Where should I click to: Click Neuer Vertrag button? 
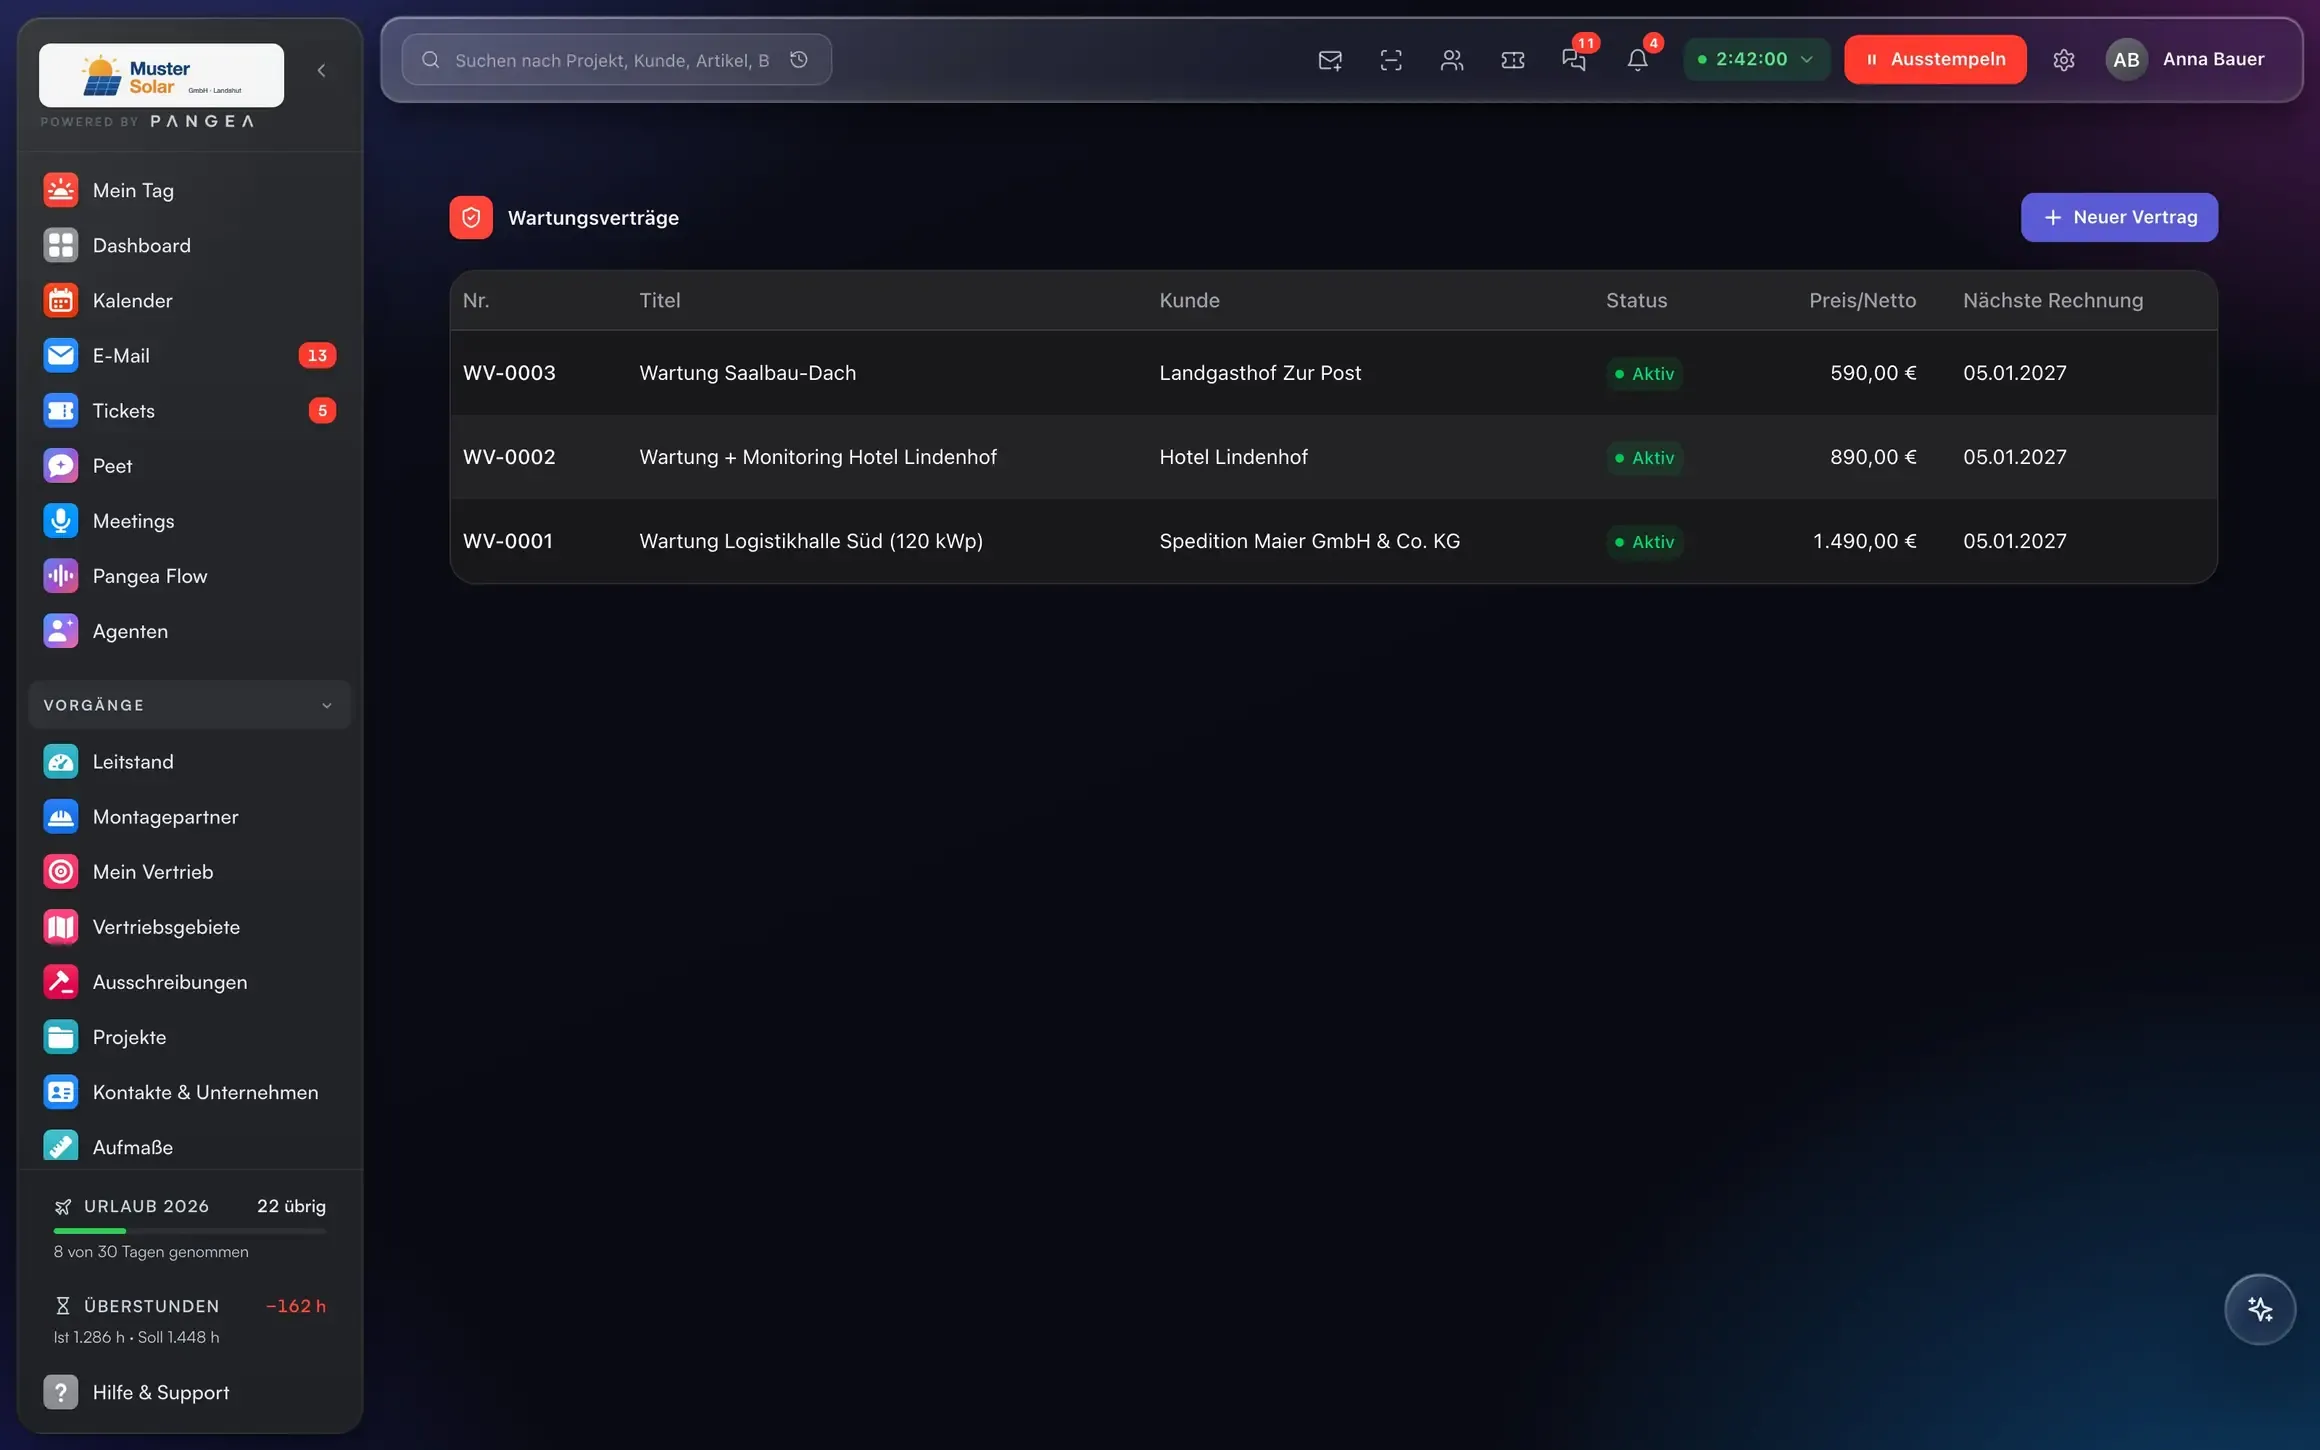[2119, 217]
